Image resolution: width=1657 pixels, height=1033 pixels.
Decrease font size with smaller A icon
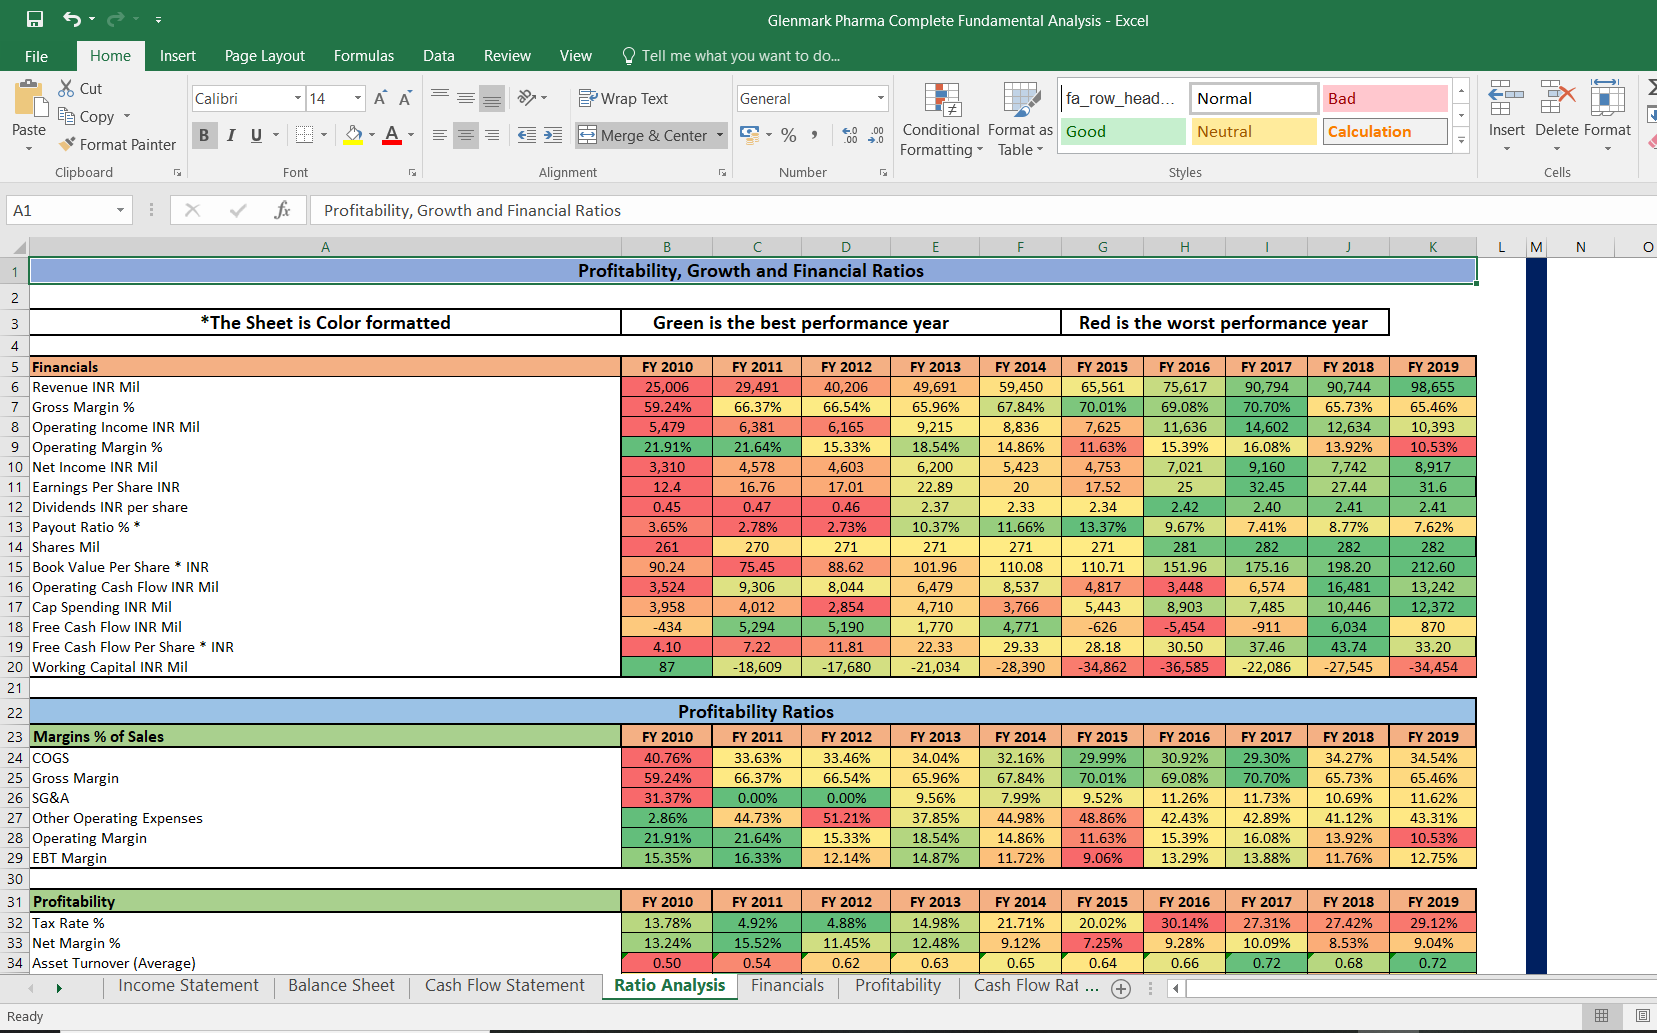coord(405,98)
